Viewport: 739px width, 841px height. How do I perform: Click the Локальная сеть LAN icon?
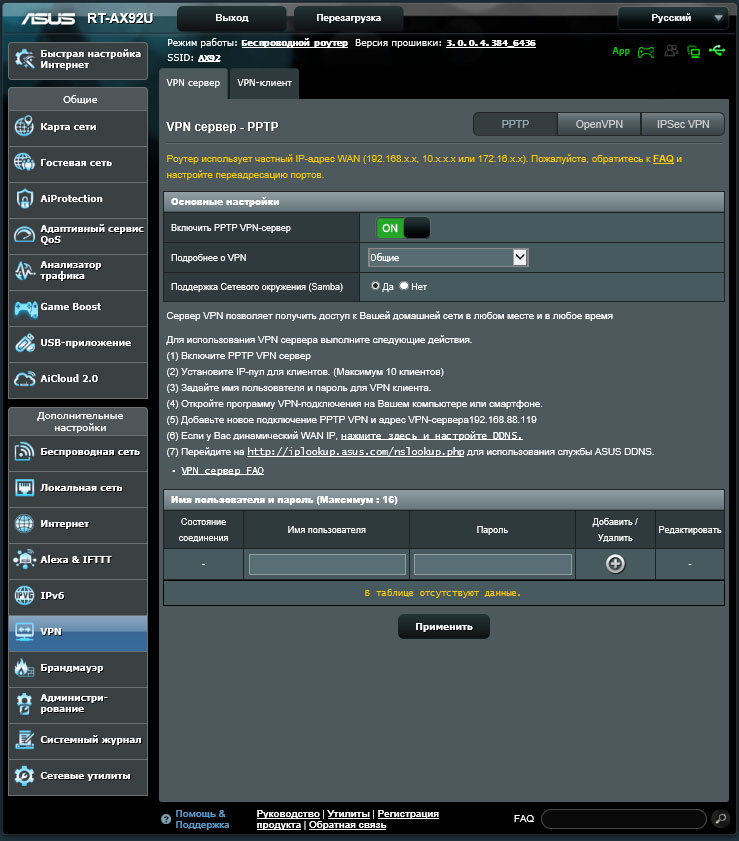24,488
